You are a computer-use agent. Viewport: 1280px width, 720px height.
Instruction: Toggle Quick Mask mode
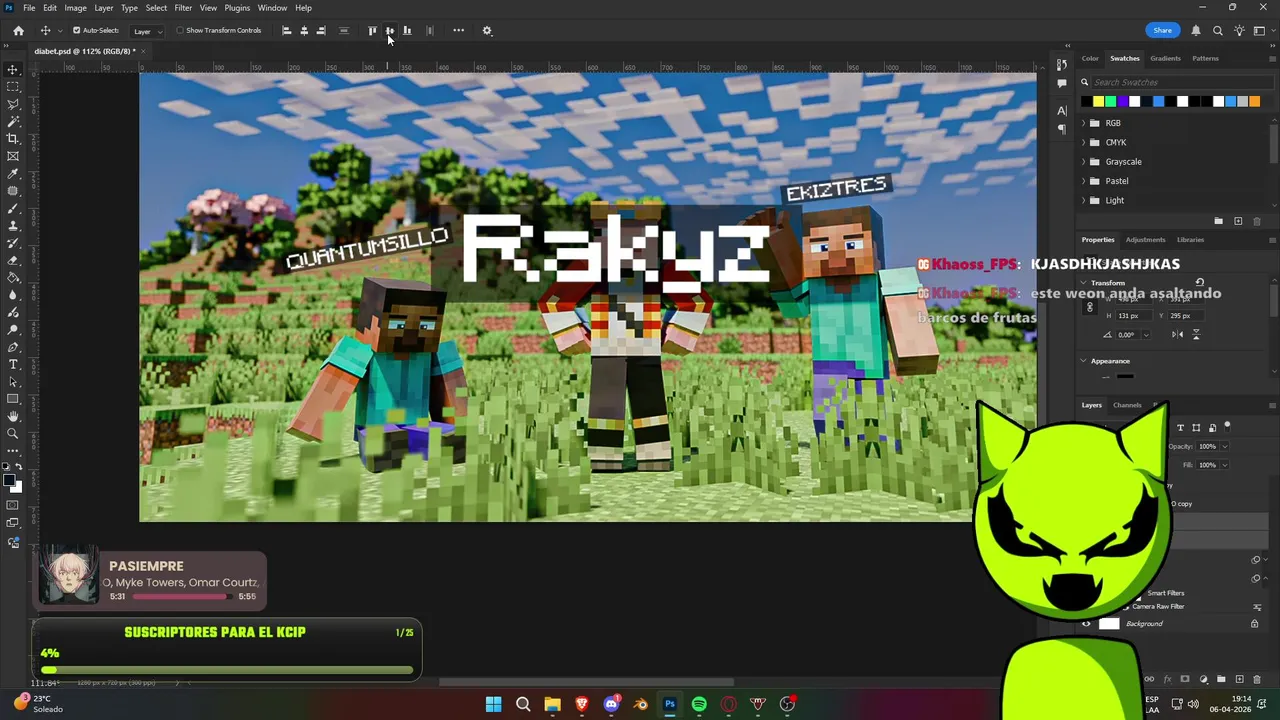click(13, 505)
